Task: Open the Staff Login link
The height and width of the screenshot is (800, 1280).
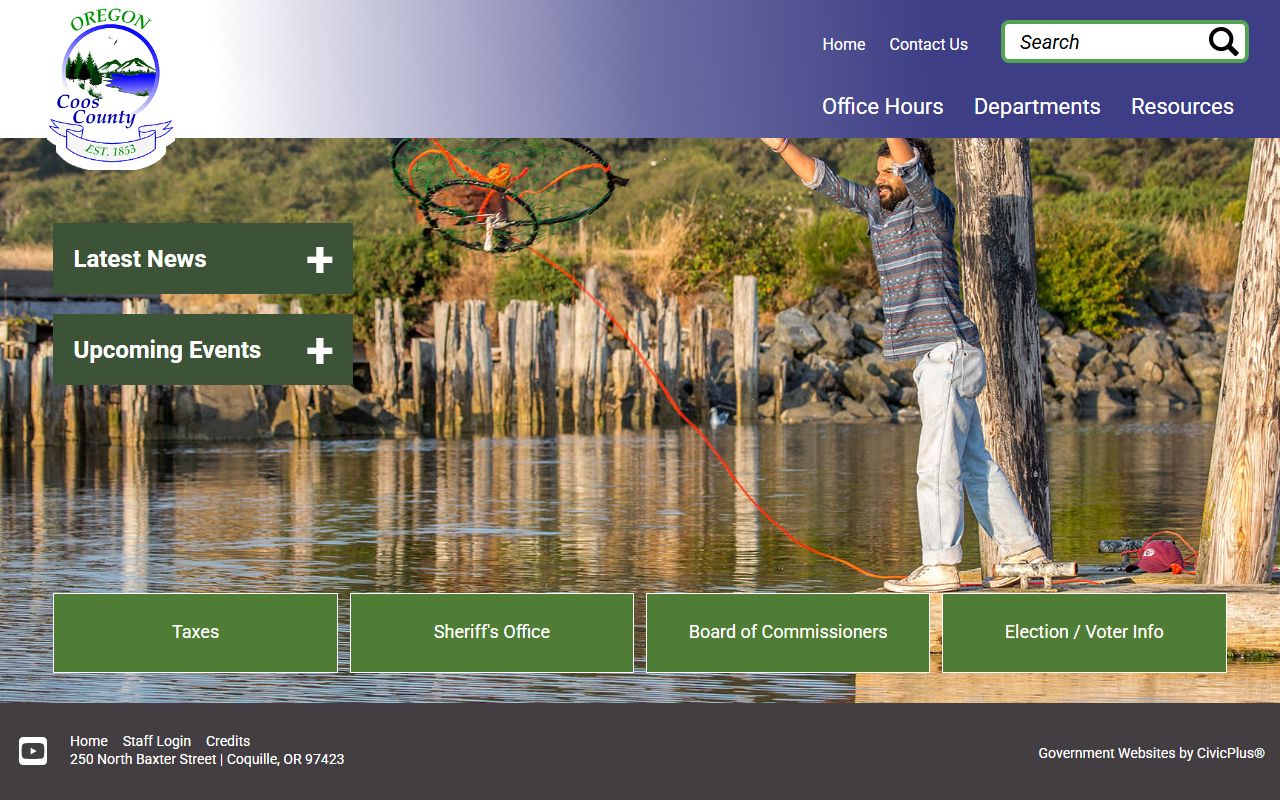Action: (x=156, y=741)
